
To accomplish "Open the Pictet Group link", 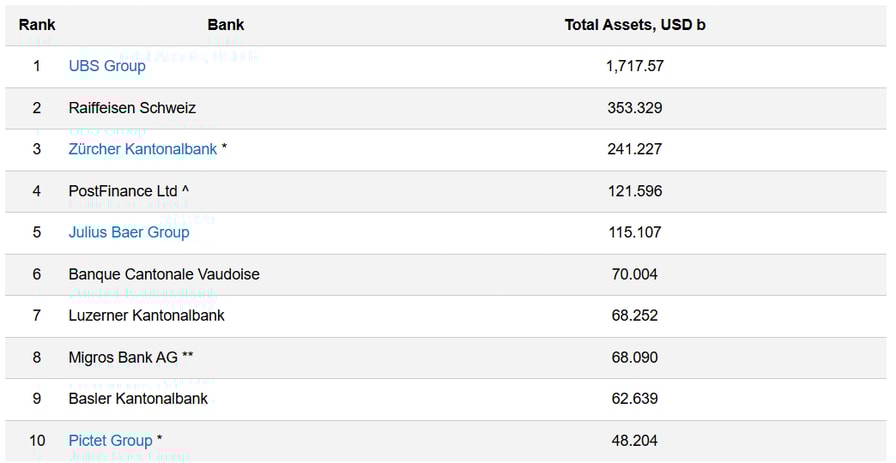I will point(110,440).
